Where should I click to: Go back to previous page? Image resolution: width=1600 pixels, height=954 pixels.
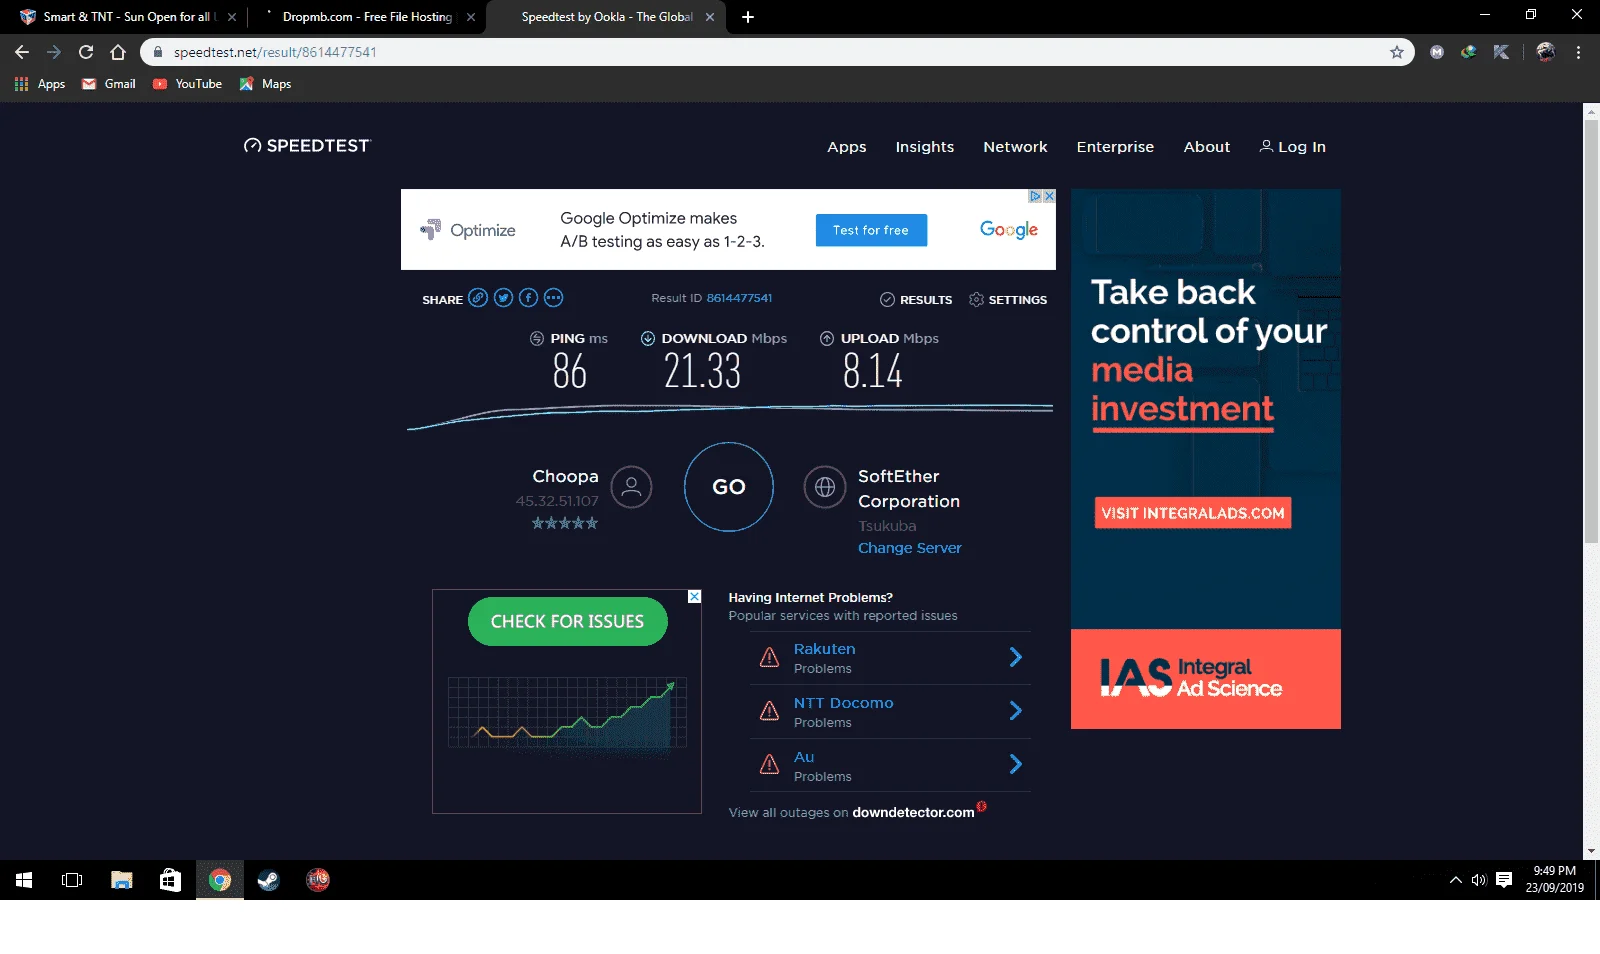(x=22, y=52)
